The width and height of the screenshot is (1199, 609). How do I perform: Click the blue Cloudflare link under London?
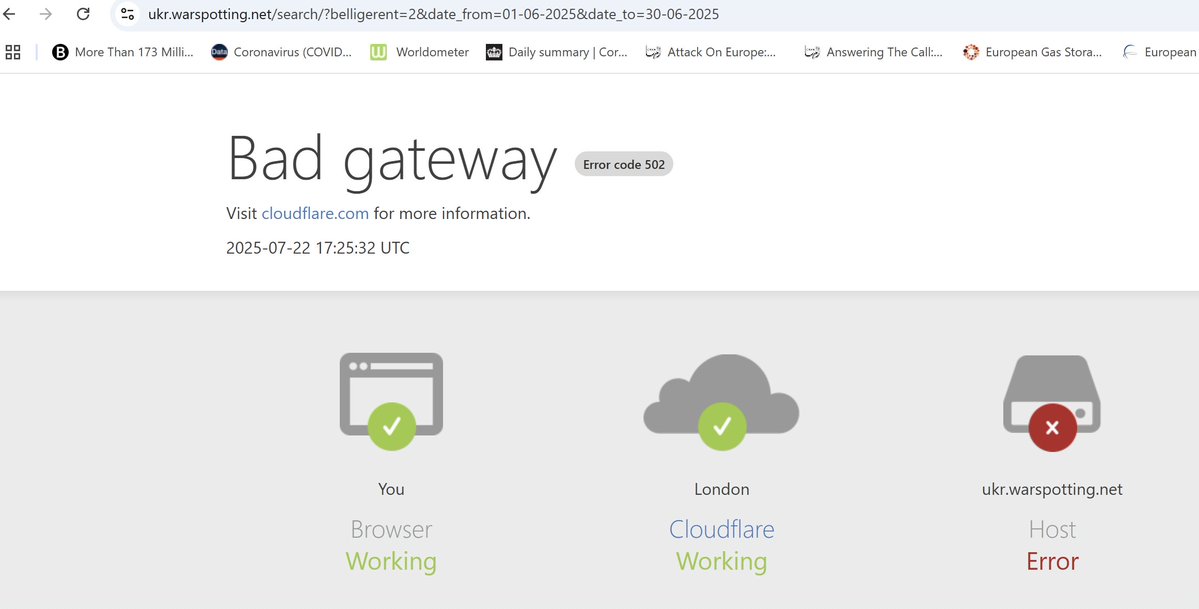pos(722,529)
